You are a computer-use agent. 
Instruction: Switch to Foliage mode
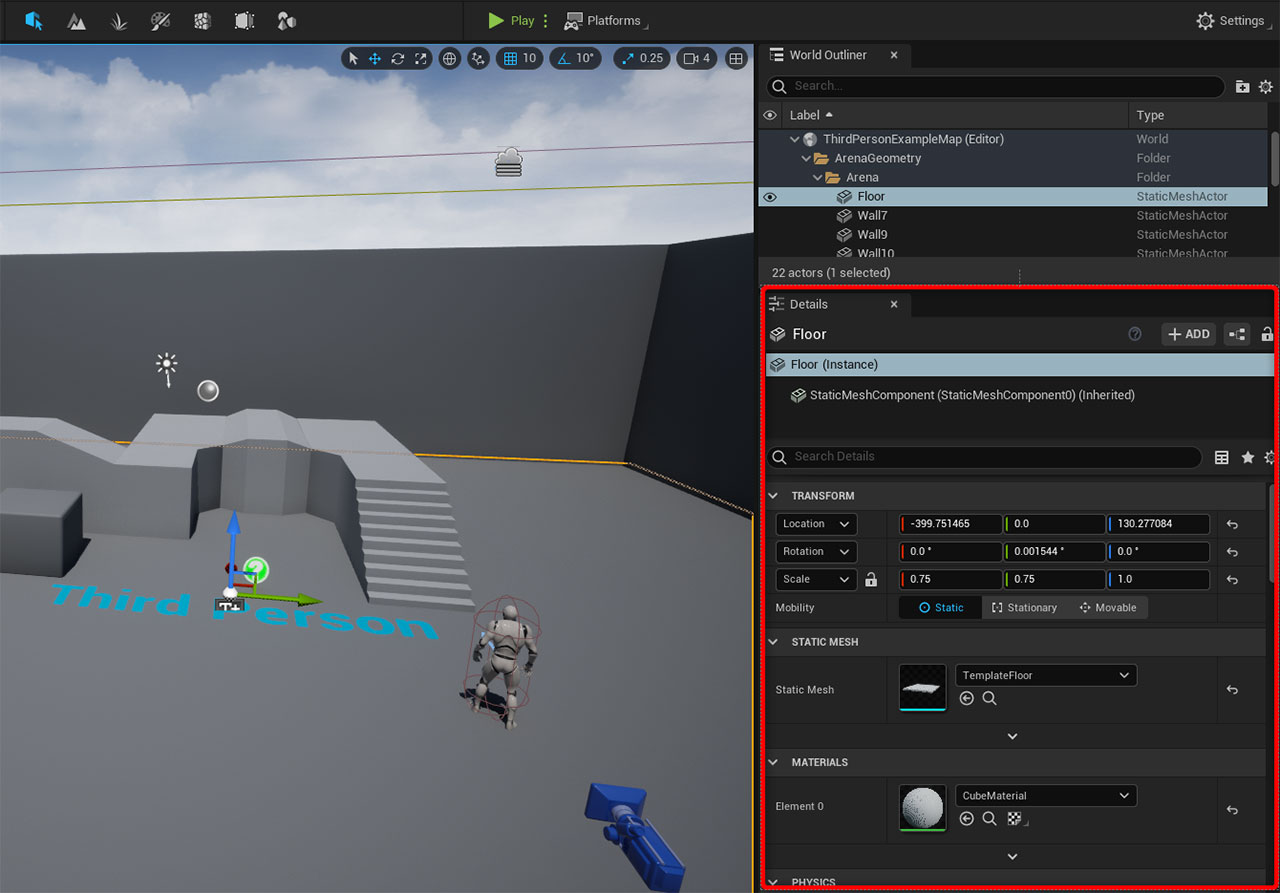point(118,20)
